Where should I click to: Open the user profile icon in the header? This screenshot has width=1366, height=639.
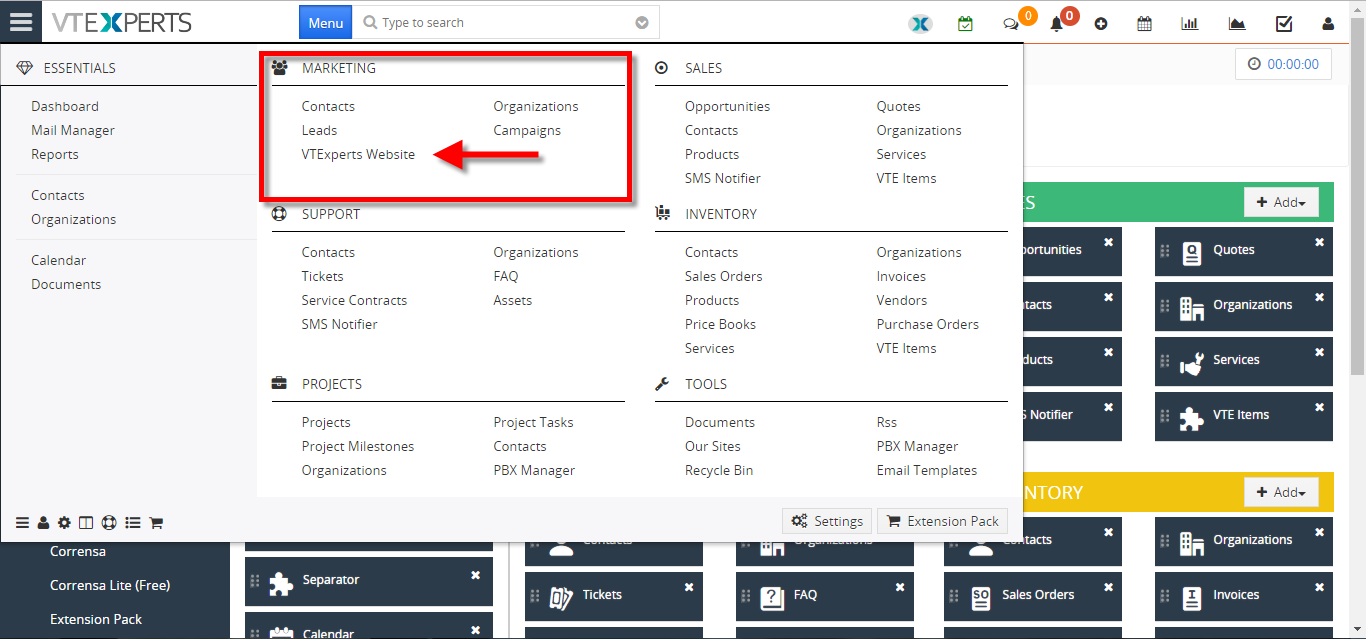pos(1328,23)
